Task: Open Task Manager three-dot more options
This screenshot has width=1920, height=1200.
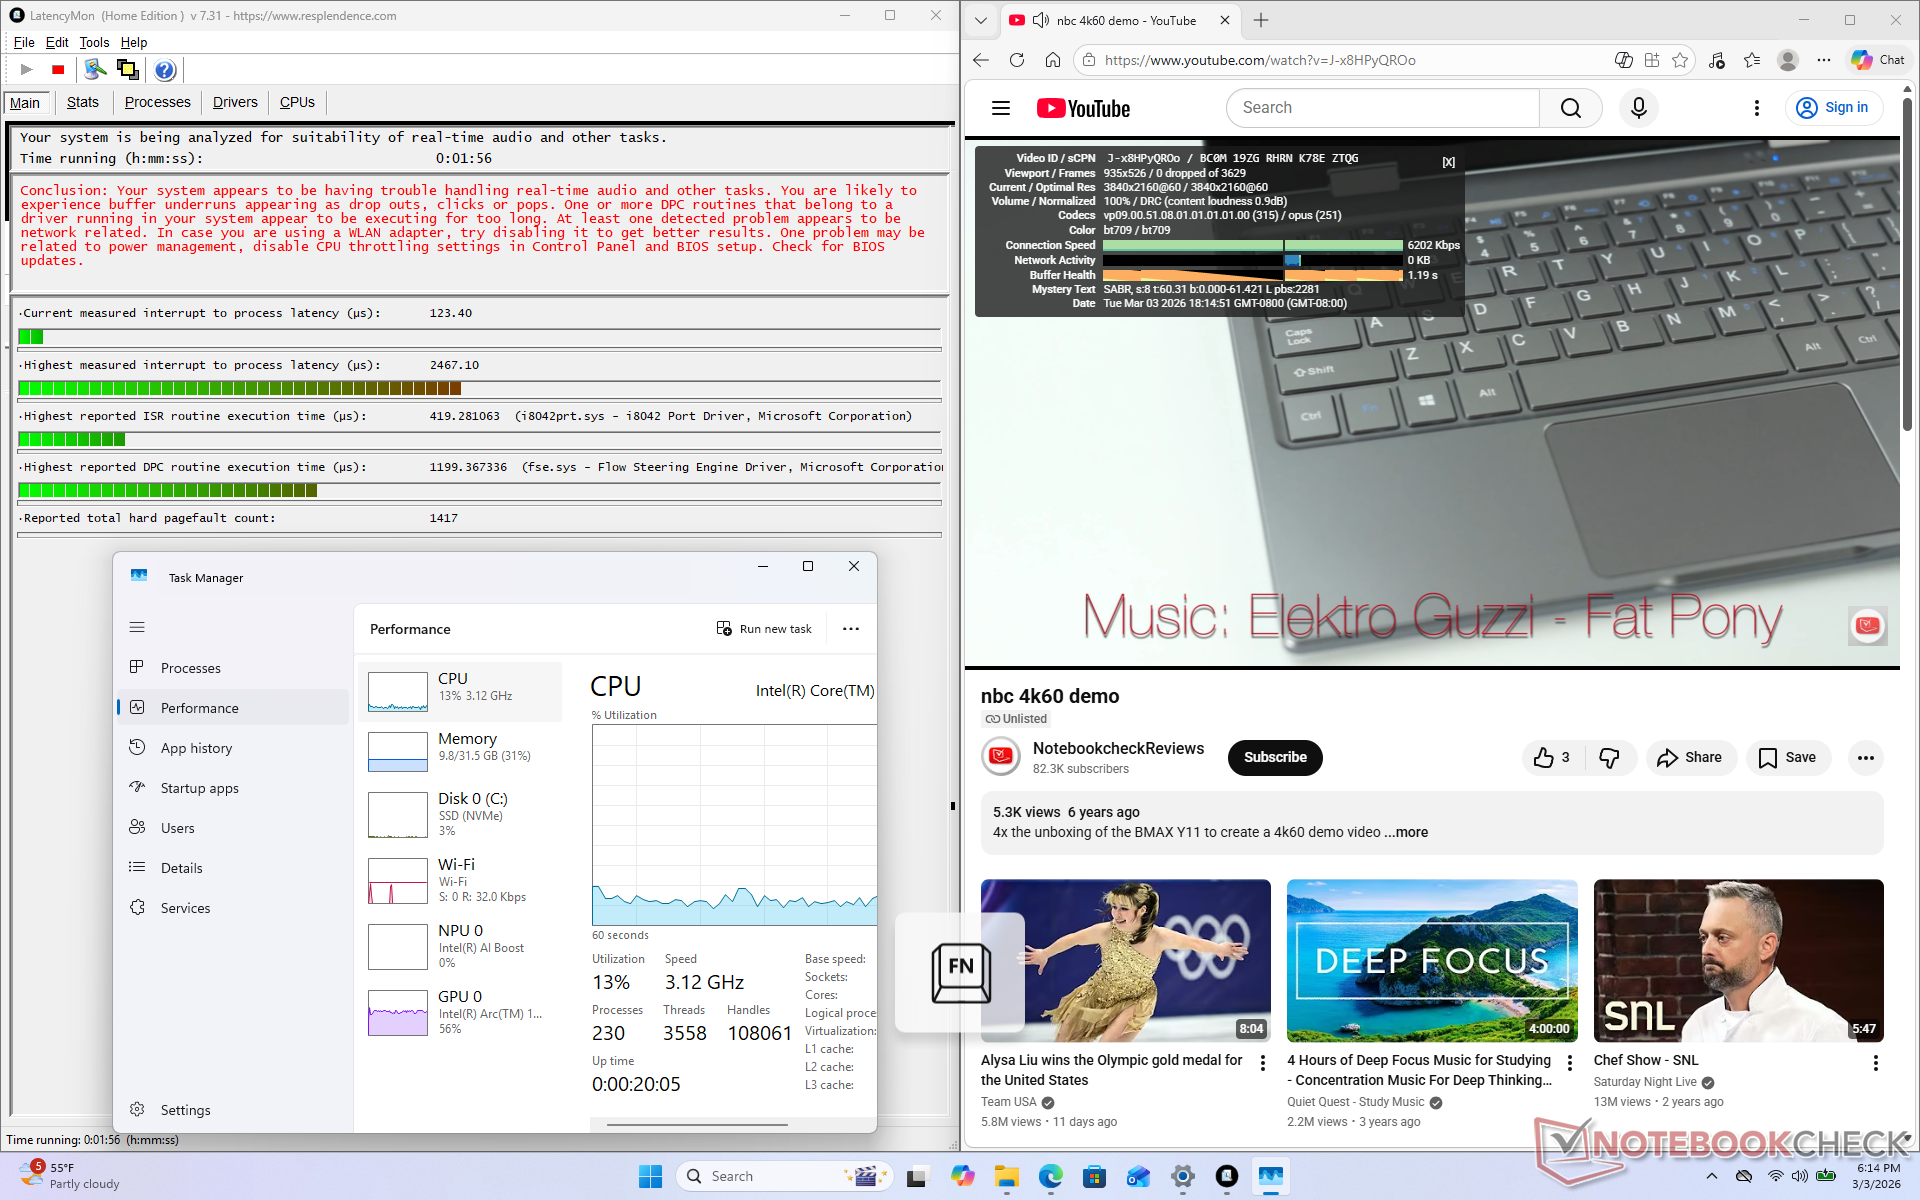Action: 851,629
